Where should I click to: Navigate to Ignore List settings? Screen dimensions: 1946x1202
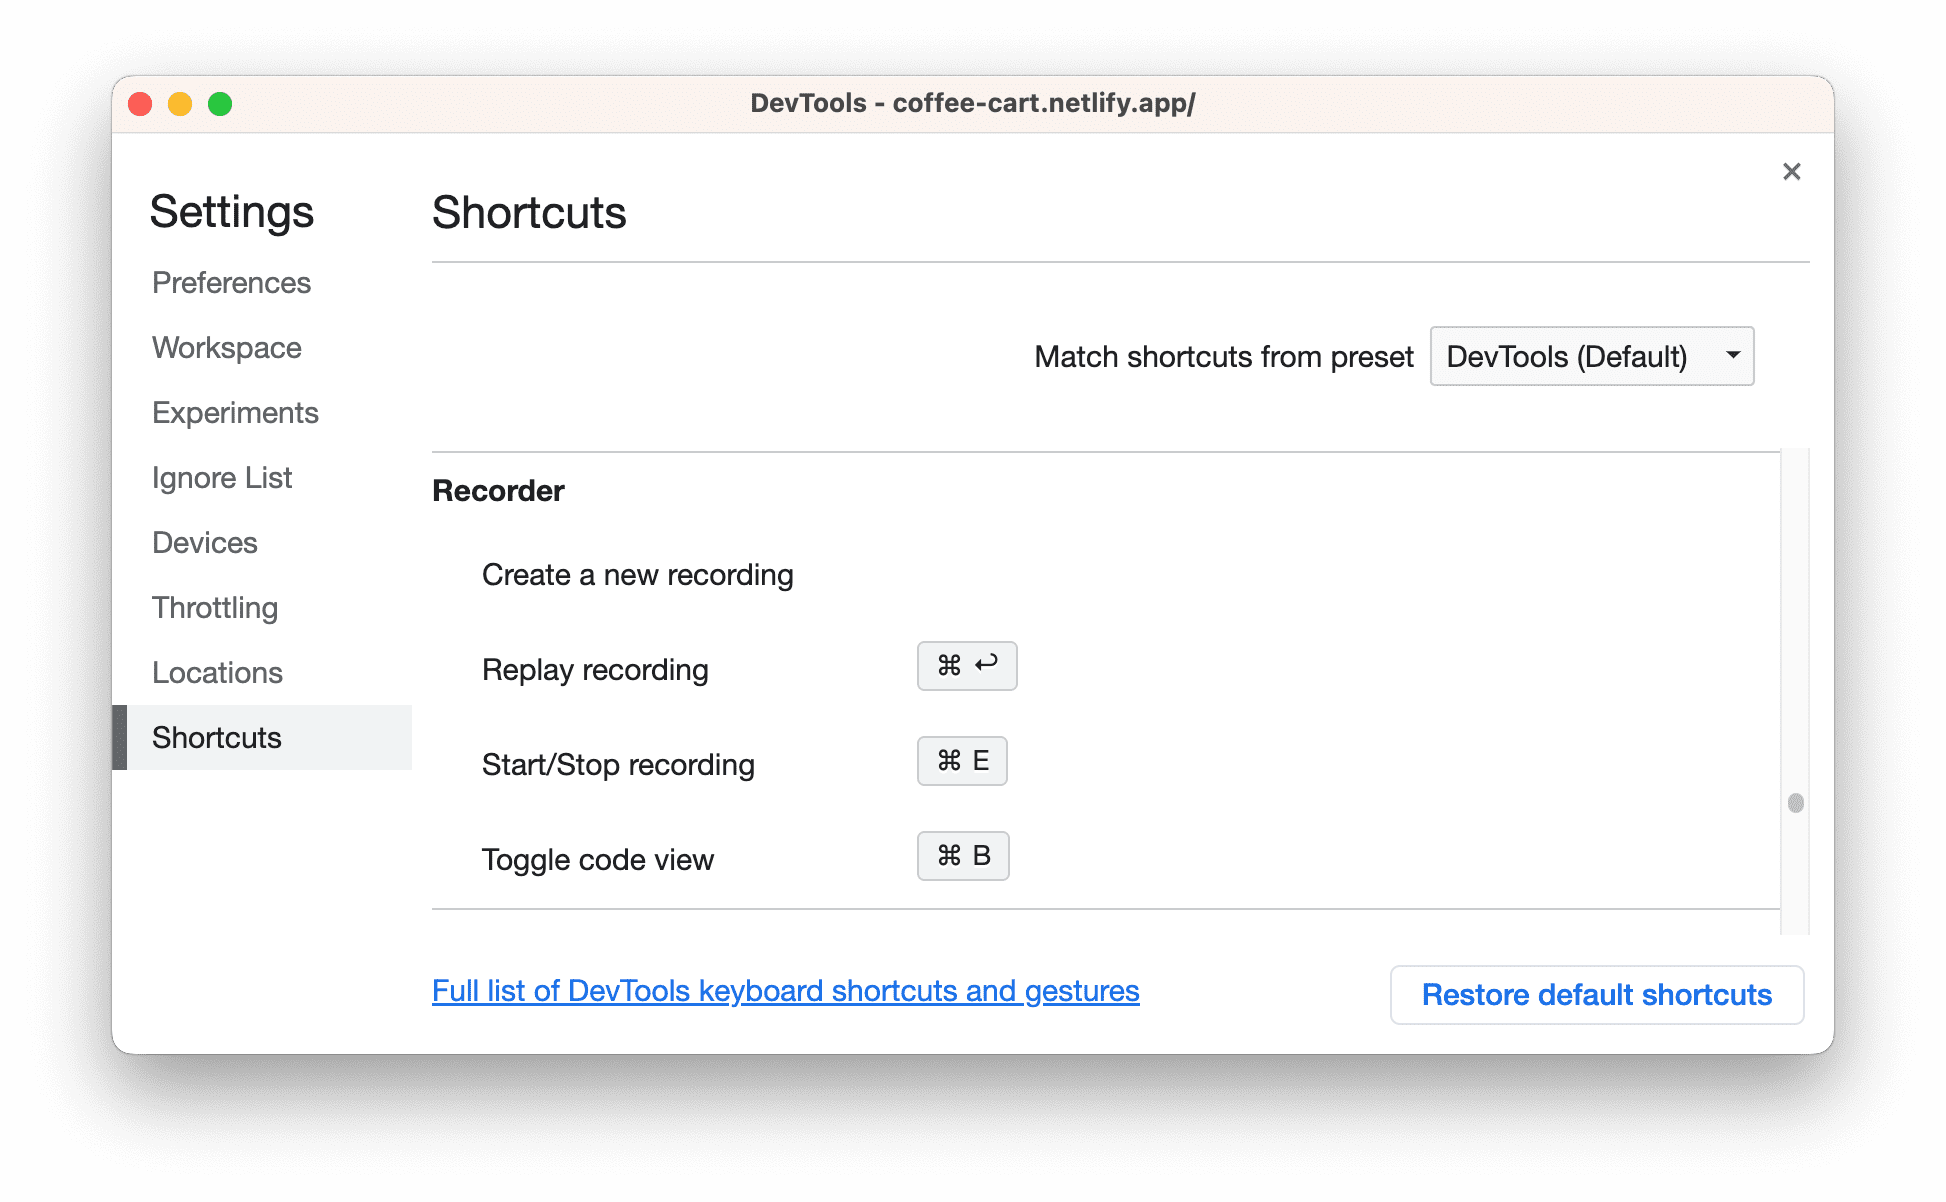click(222, 477)
